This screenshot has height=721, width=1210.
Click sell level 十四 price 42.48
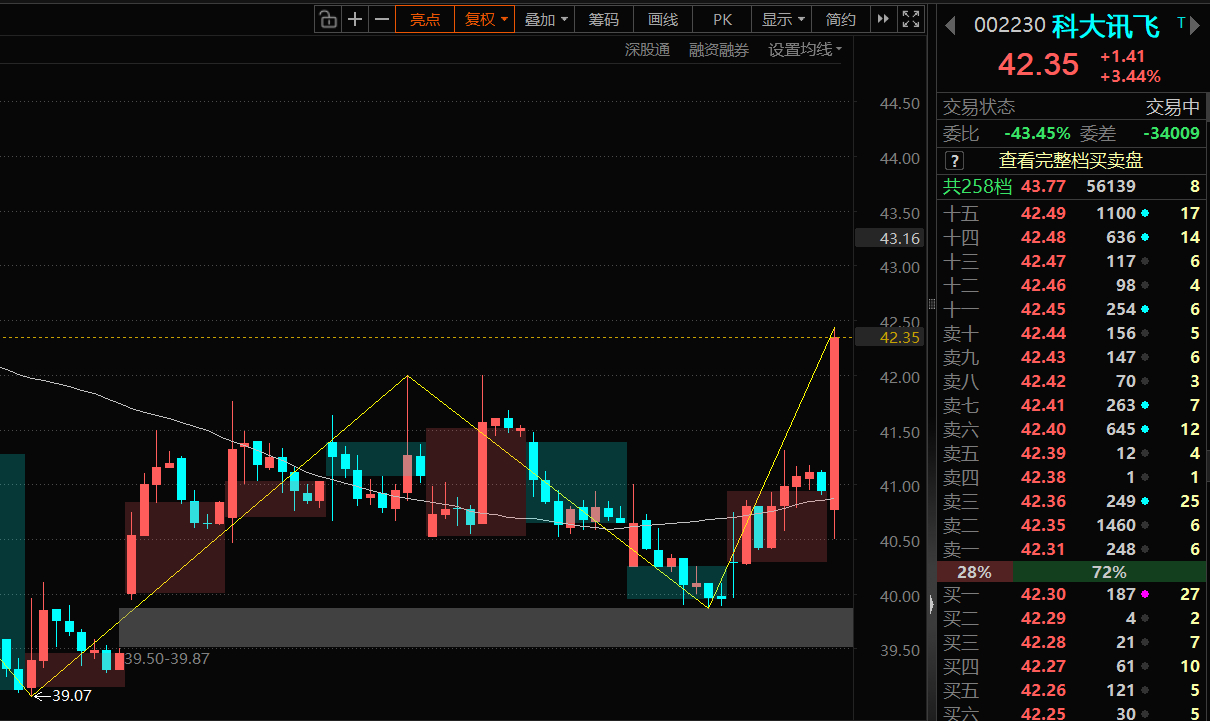tap(1043, 237)
